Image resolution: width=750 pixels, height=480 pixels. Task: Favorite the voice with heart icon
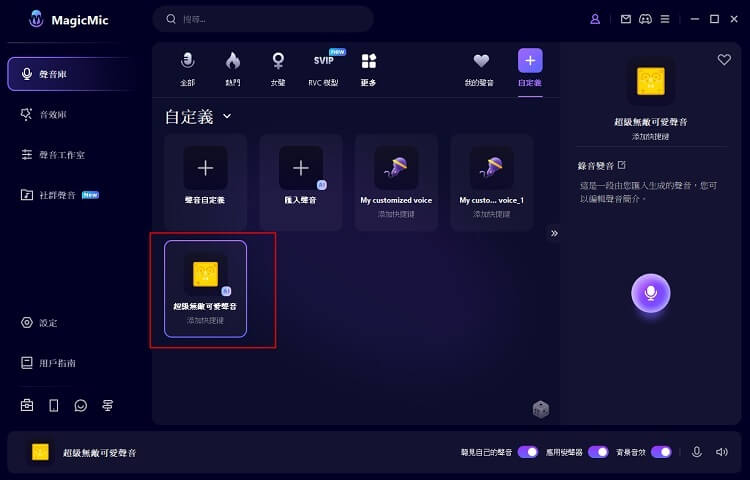point(724,59)
